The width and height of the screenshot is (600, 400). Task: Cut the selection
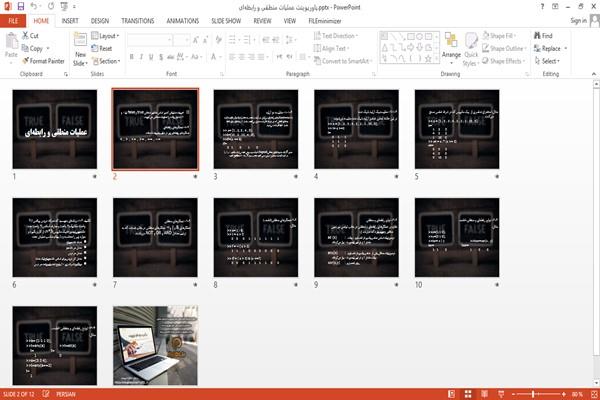pos(30,36)
